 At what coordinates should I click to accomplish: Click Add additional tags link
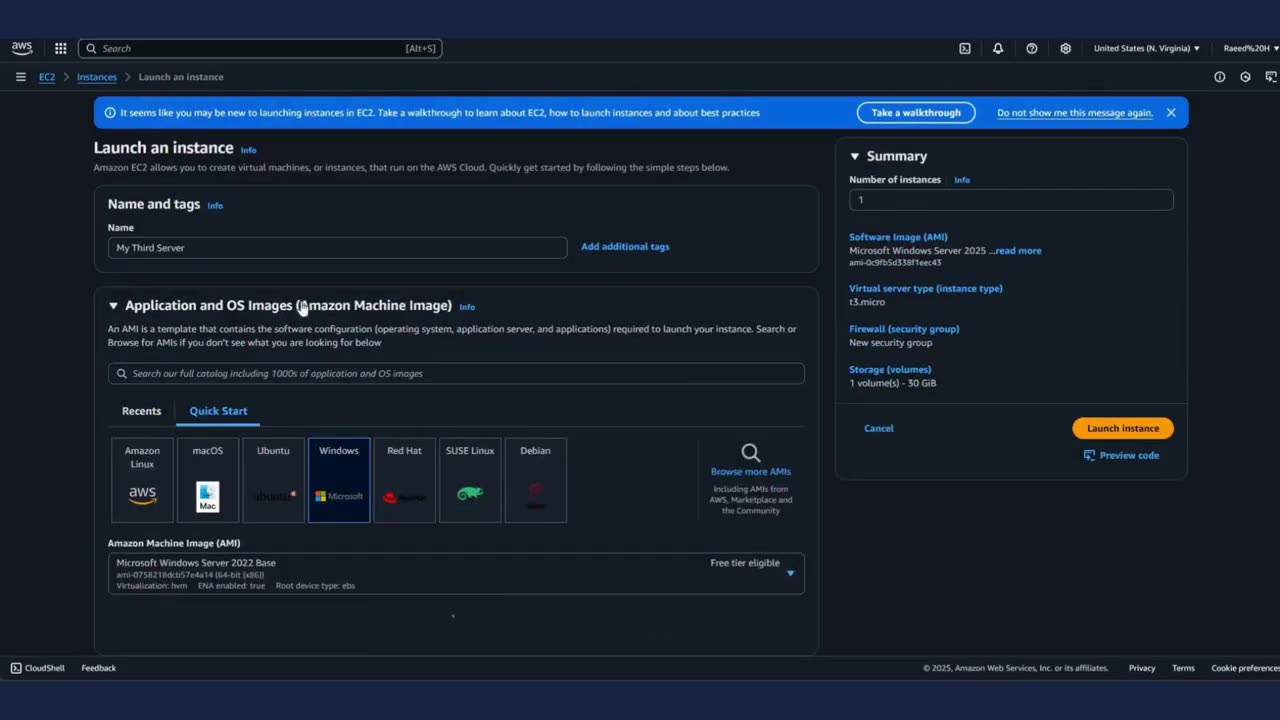[625, 246]
